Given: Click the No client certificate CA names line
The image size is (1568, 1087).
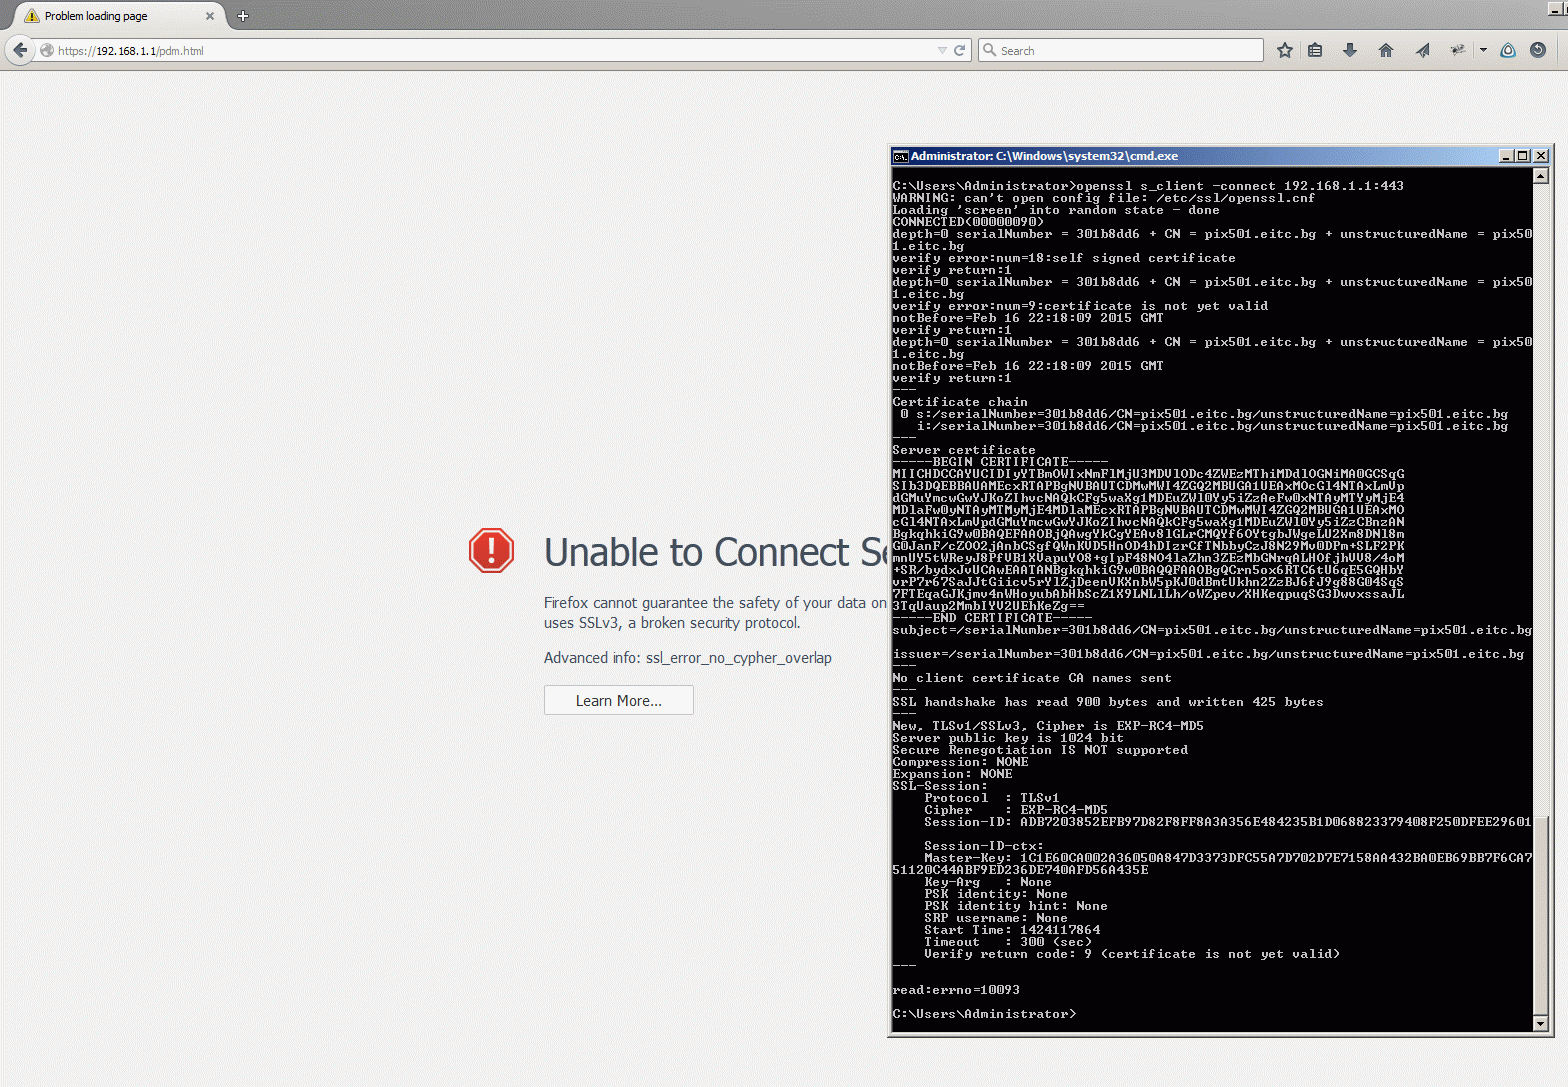Looking at the screenshot, I should click(x=1032, y=678).
